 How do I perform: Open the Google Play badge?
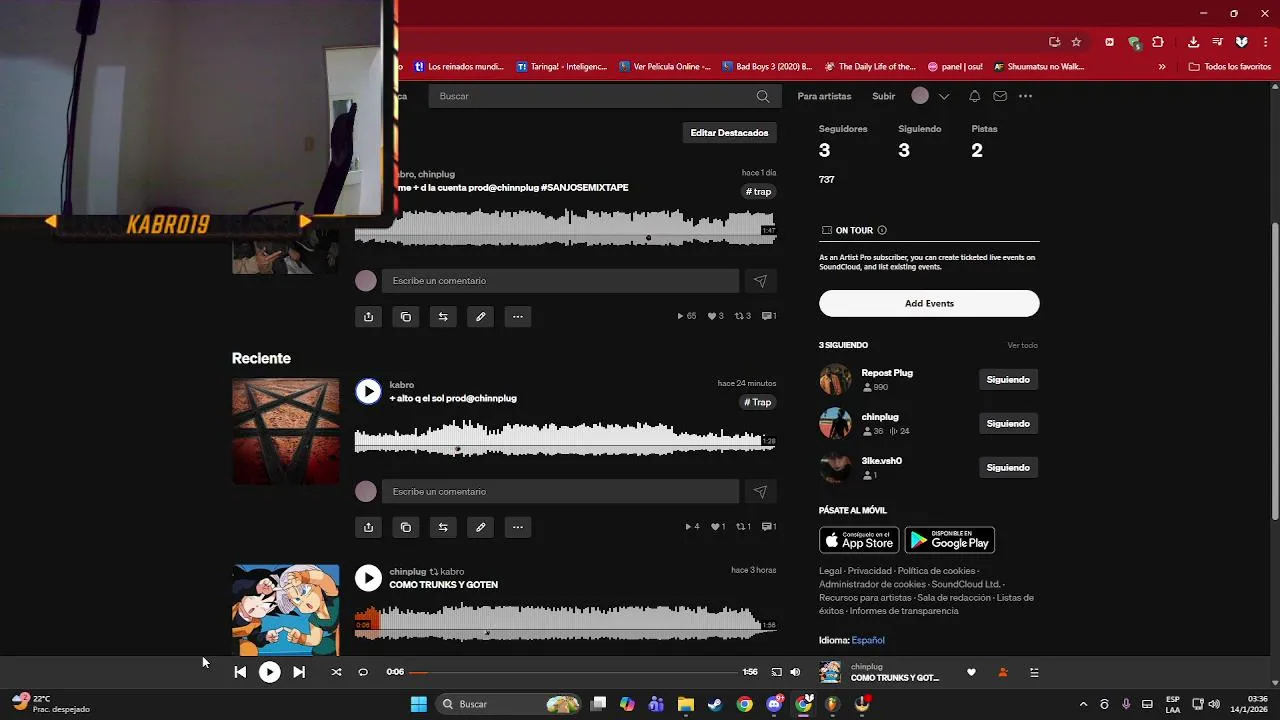point(950,540)
